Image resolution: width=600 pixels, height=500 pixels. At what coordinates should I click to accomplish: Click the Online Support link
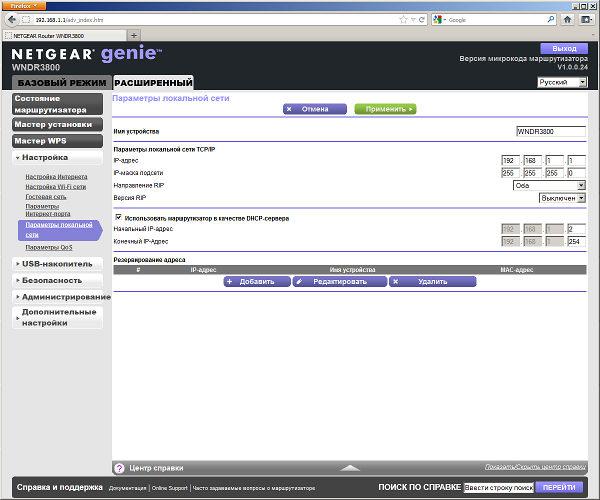click(x=170, y=488)
